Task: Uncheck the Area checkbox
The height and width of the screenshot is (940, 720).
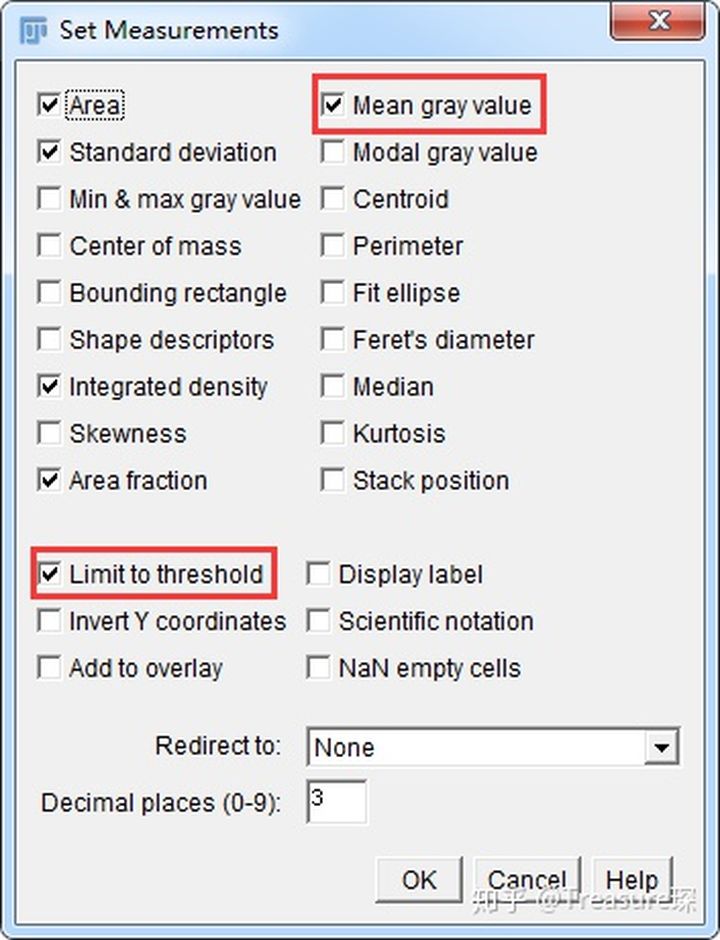Action: (x=49, y=105)
